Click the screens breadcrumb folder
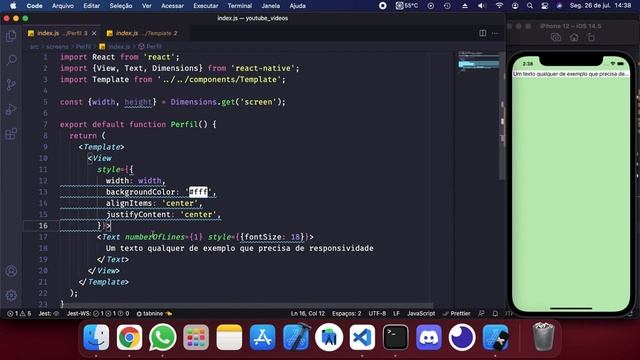This screenshot has height=360, width=640. [57, 46]
